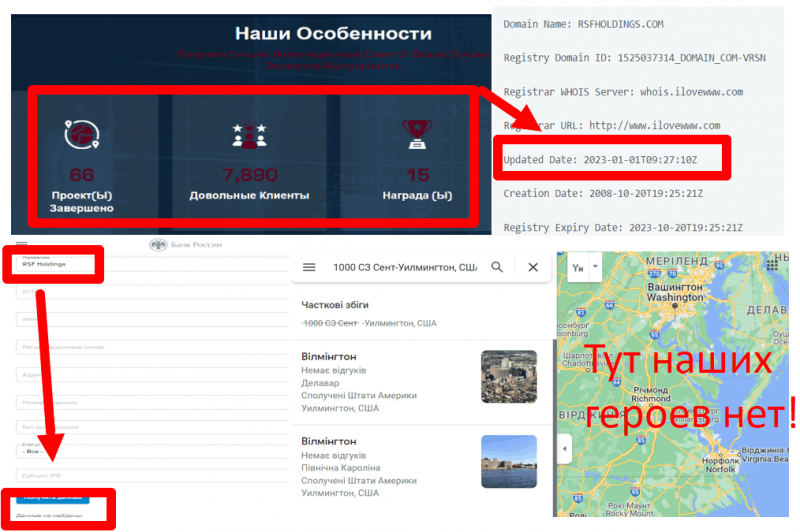Click the Субъект РФ input field
The image size is (800, 532).
coord(153,475)
